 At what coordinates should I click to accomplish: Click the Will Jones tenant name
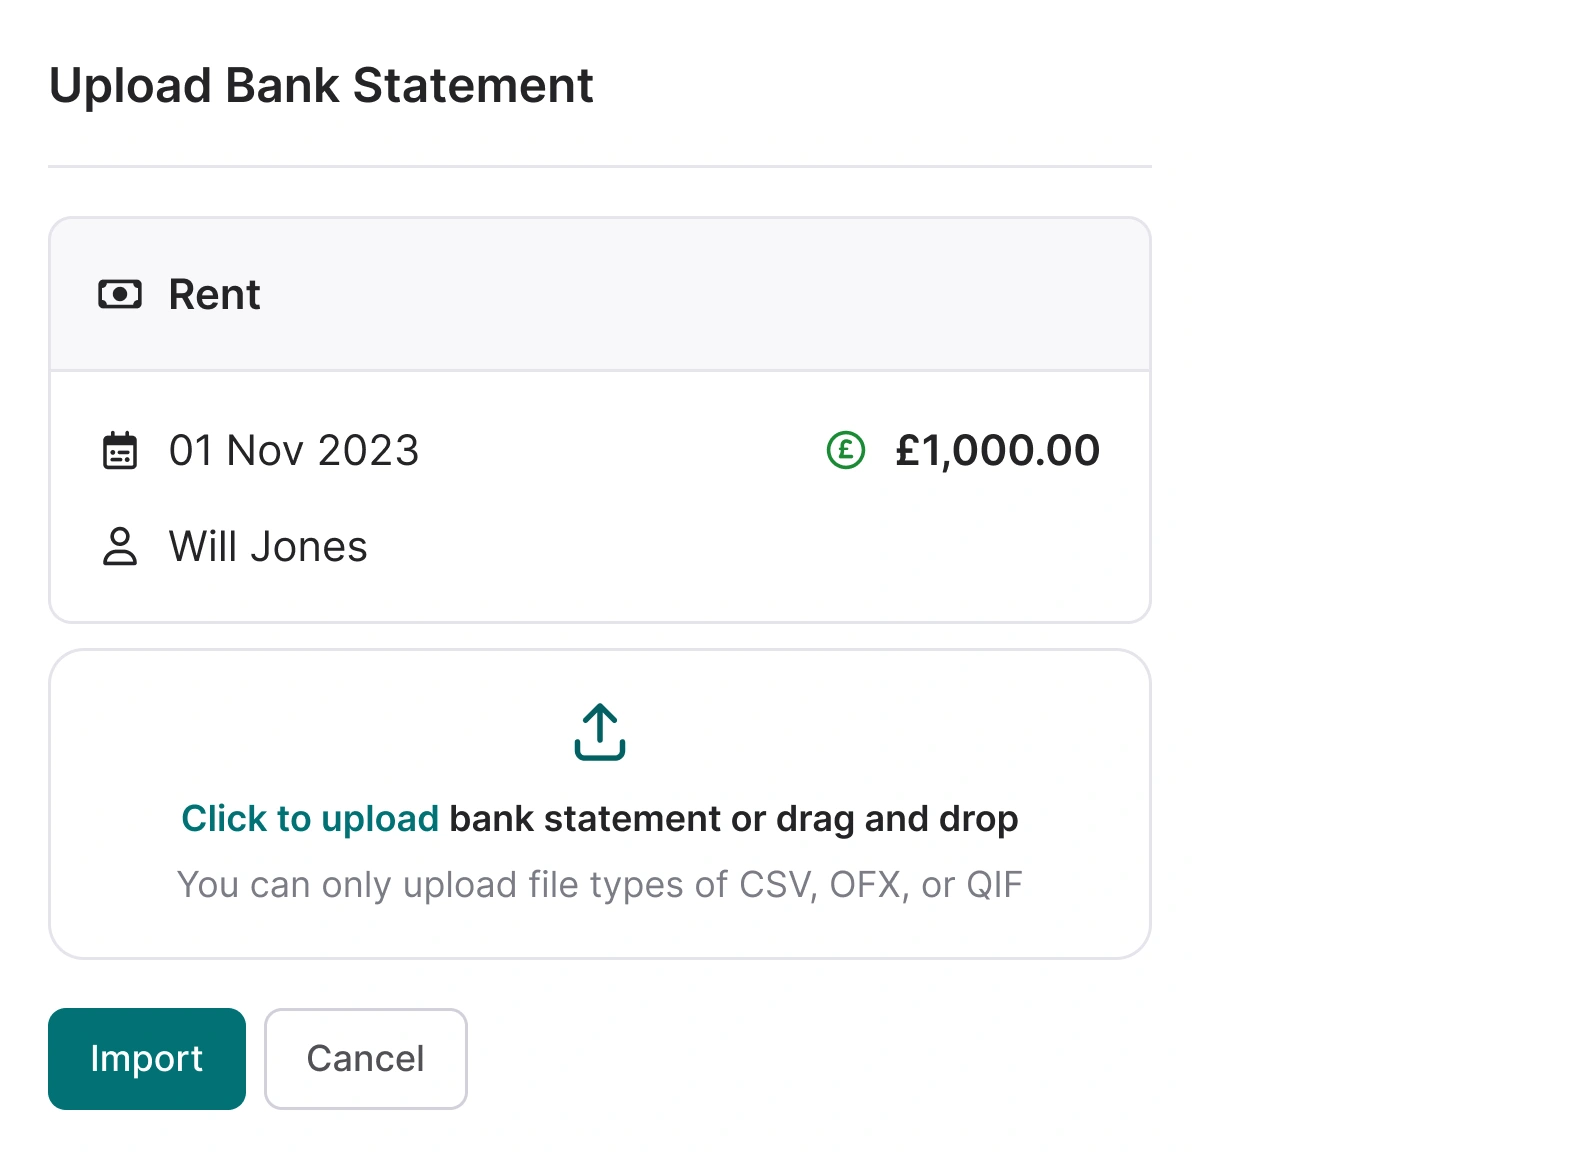point(268,546)
